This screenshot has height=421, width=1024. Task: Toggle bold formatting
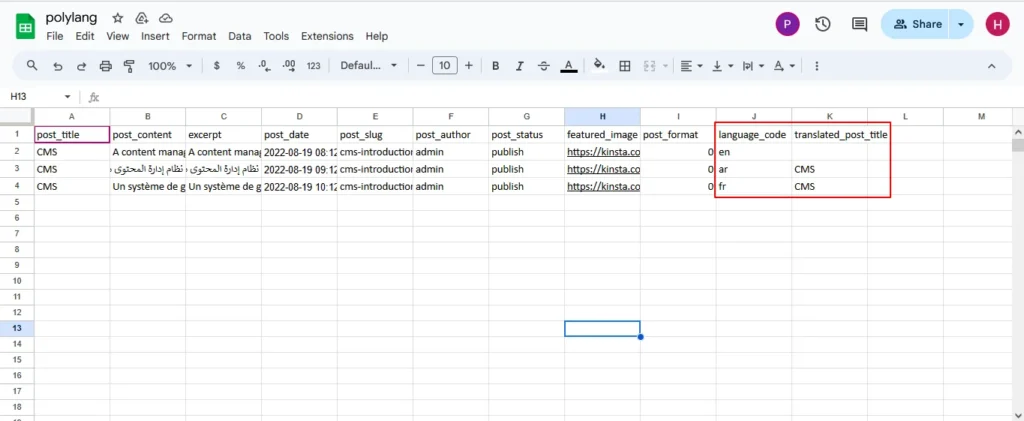(496, 66)
